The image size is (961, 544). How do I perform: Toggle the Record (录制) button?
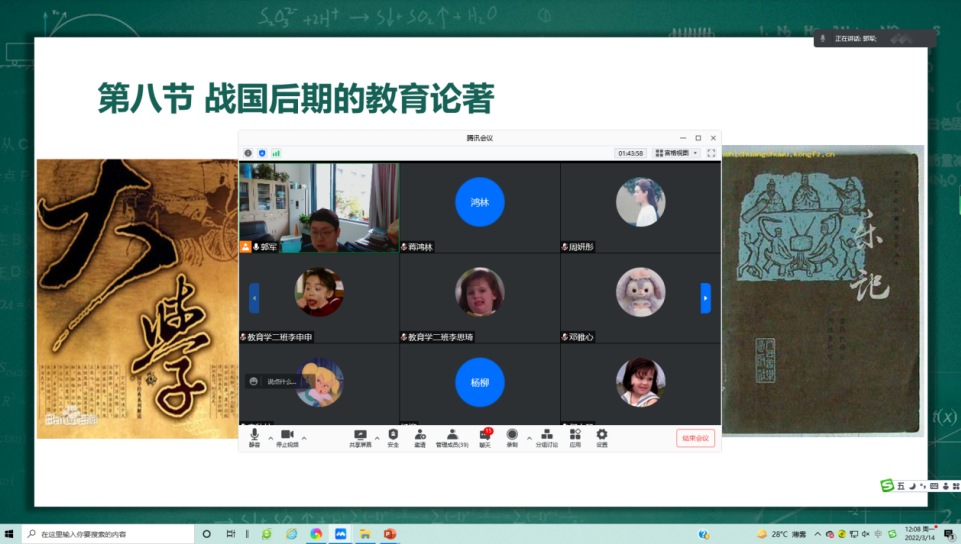point(512,436)
